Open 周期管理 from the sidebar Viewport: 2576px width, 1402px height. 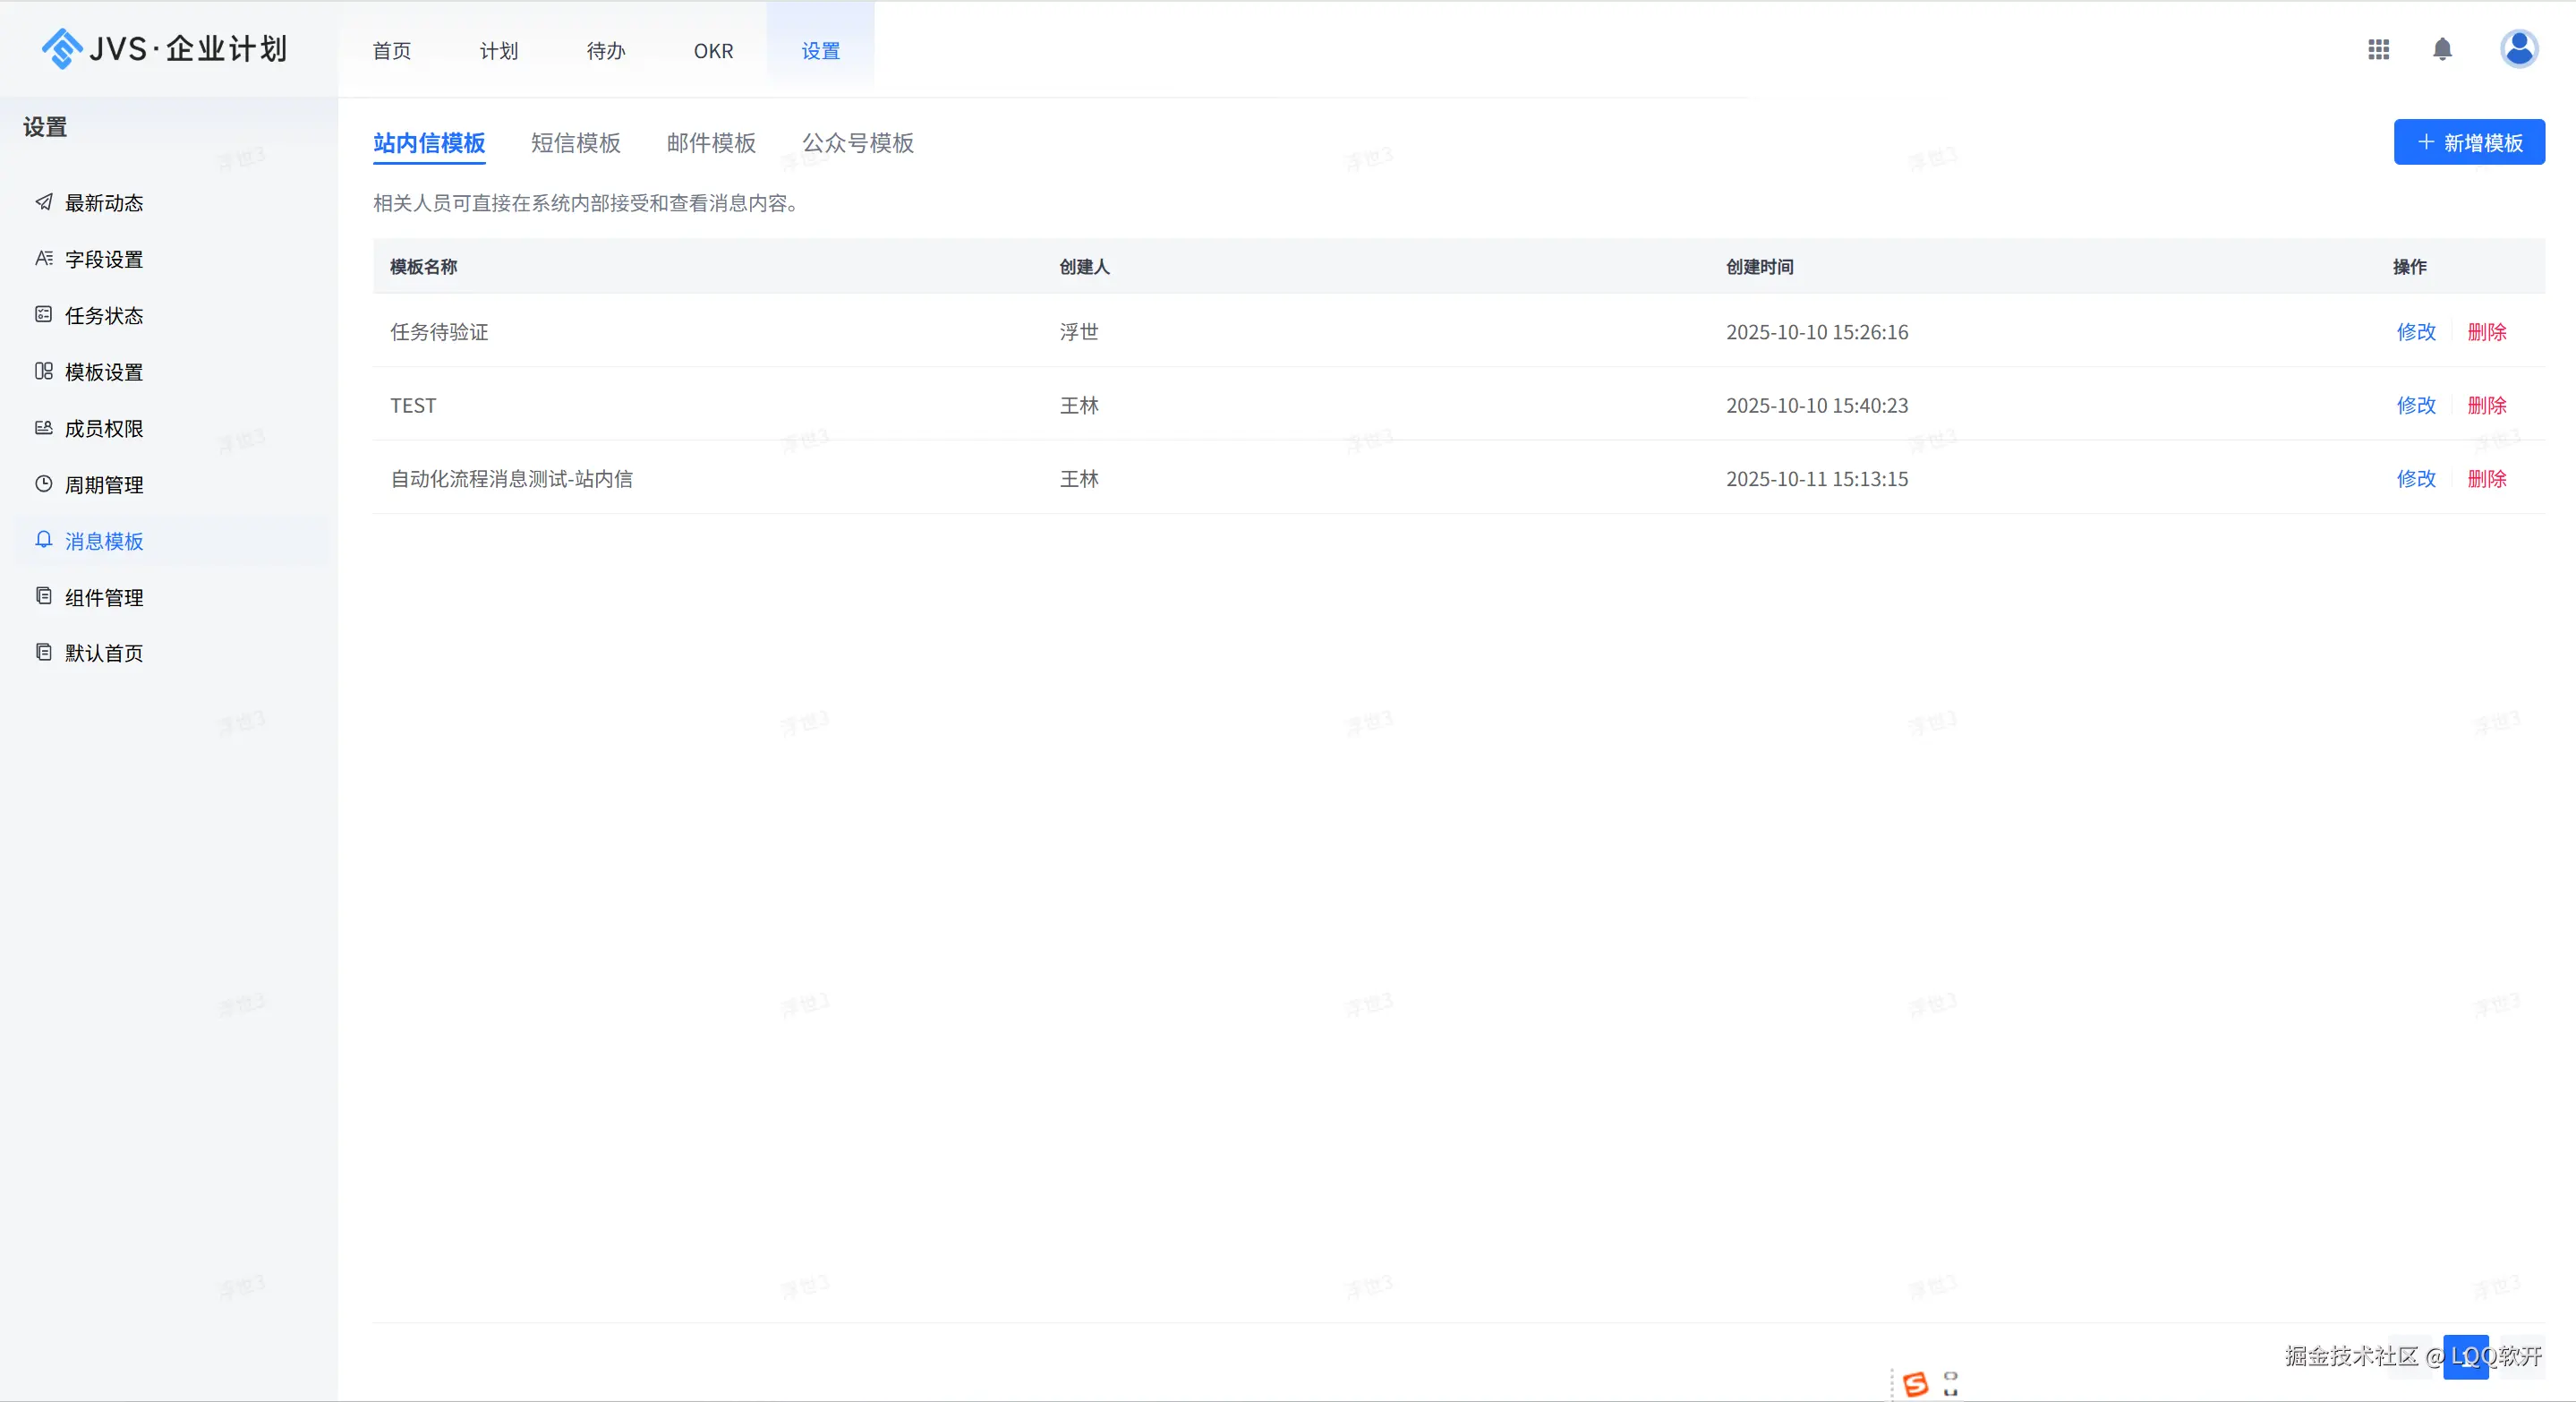coord(104,484)
